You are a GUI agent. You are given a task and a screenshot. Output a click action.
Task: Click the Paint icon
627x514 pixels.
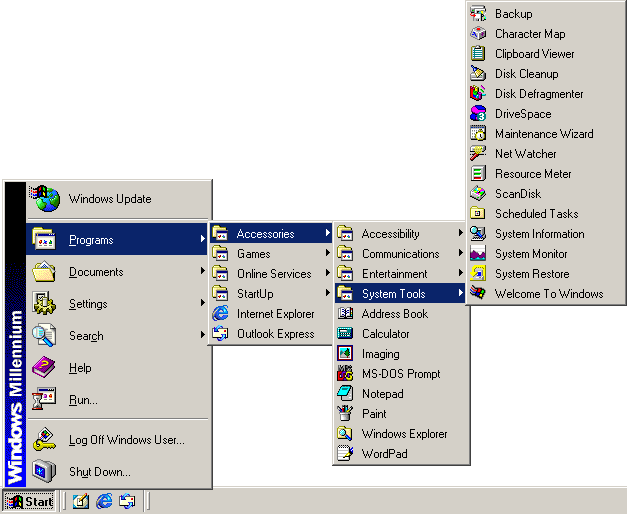point(345,414)
